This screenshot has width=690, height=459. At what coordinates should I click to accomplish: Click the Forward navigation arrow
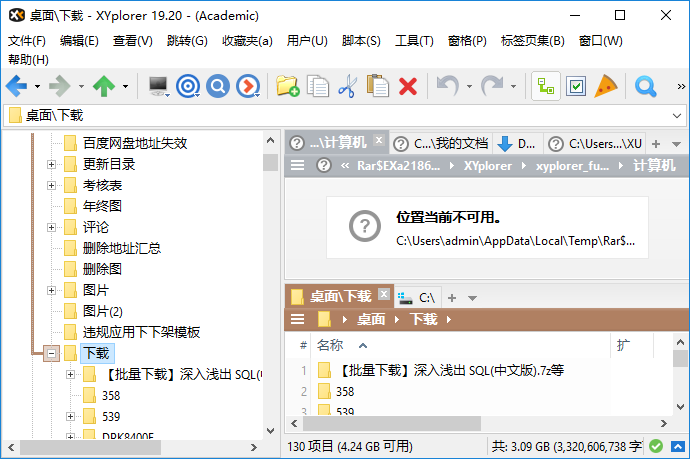coord(60,86)
